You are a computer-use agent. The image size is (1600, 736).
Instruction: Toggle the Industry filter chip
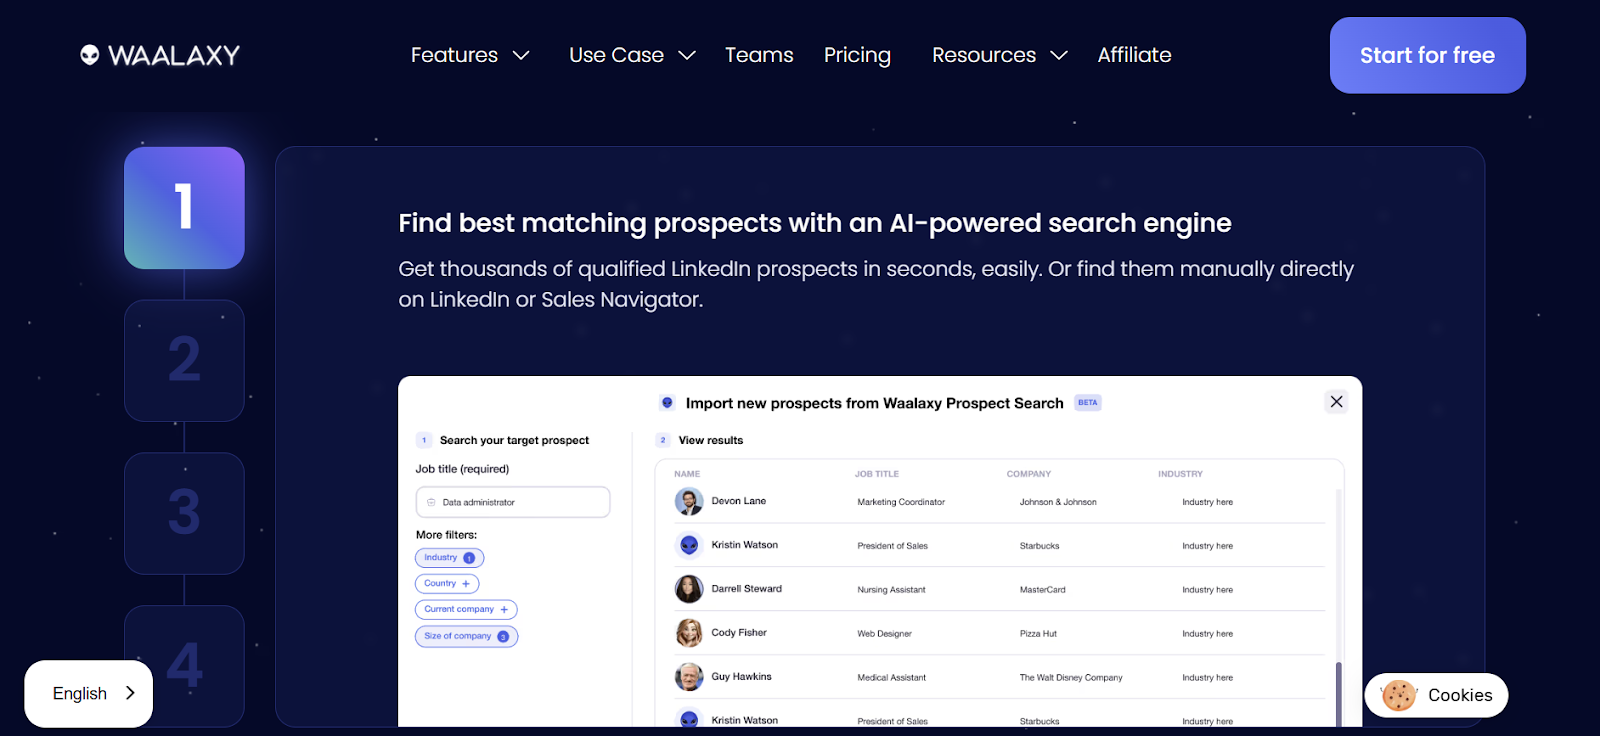449,558
